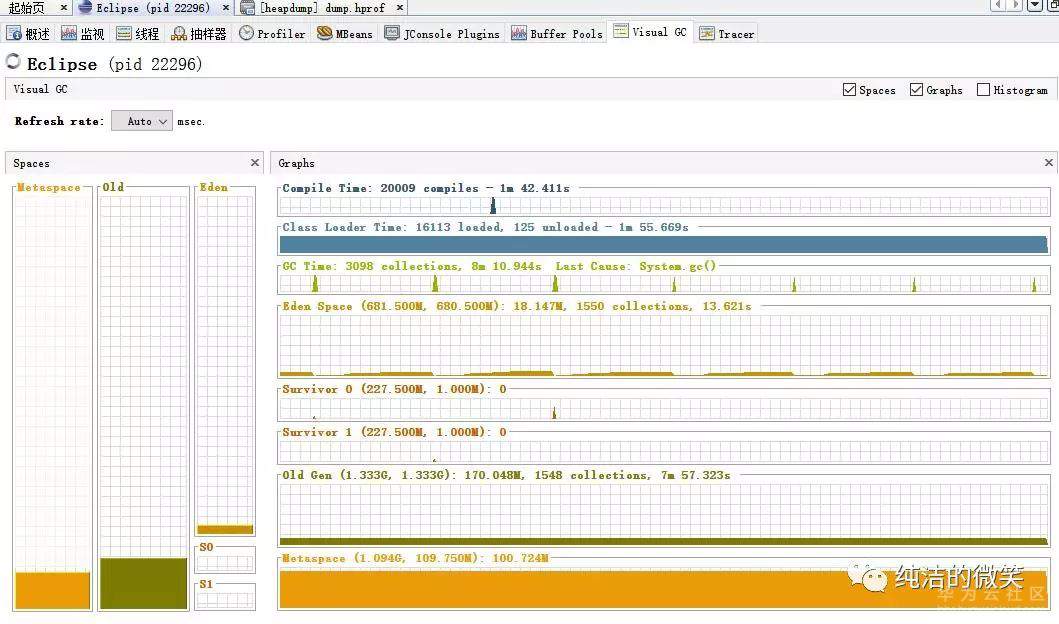Image resolution: width=1059 pixels, height=624 pixels.
Task: Click the GC Time collections graph
Action: click(665, 284)
